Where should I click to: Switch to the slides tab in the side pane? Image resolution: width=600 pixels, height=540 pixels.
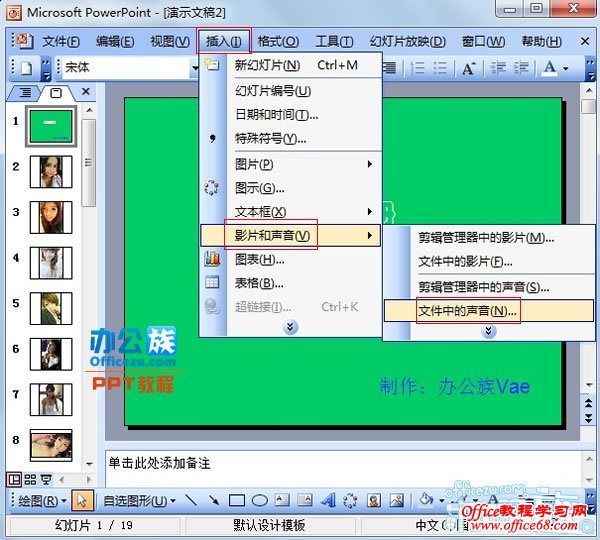click(x=56, y=92)
